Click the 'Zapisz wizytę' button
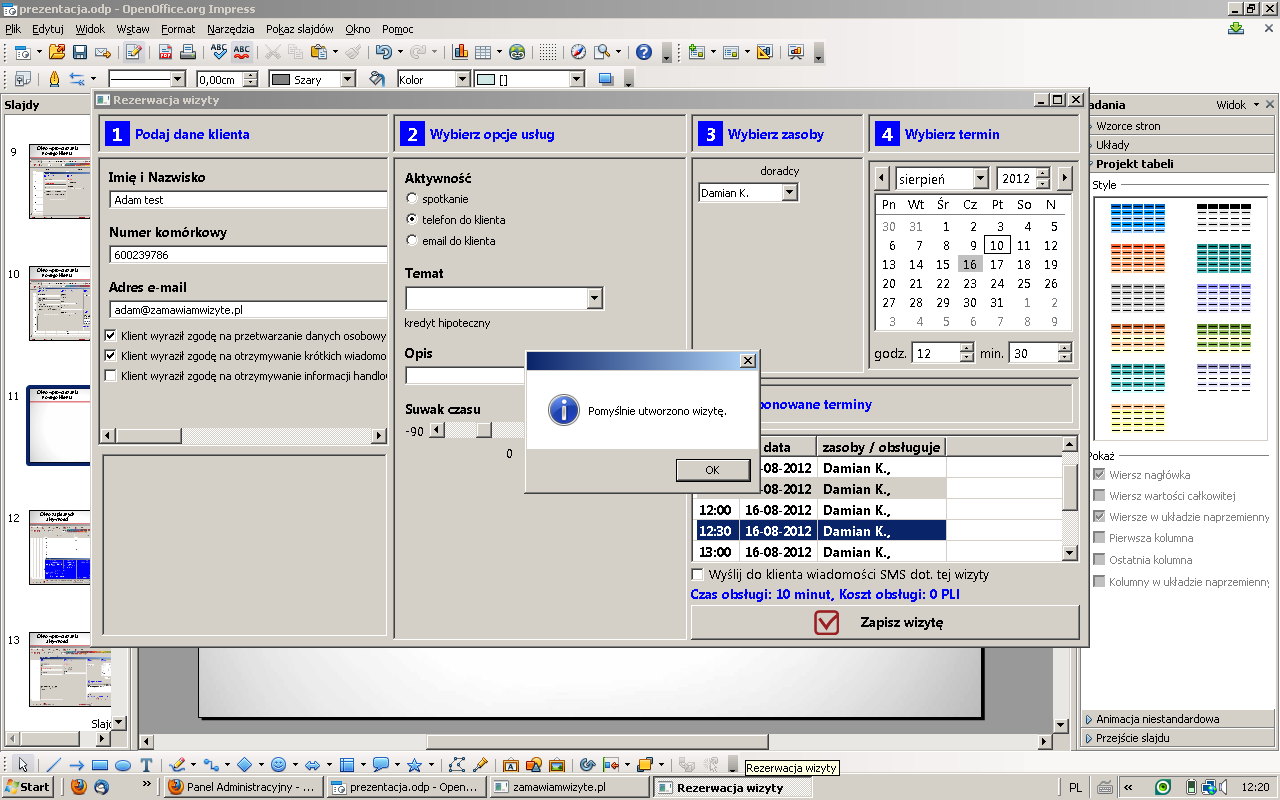Screen dimensions: 1280x800 tap(885, 622)
